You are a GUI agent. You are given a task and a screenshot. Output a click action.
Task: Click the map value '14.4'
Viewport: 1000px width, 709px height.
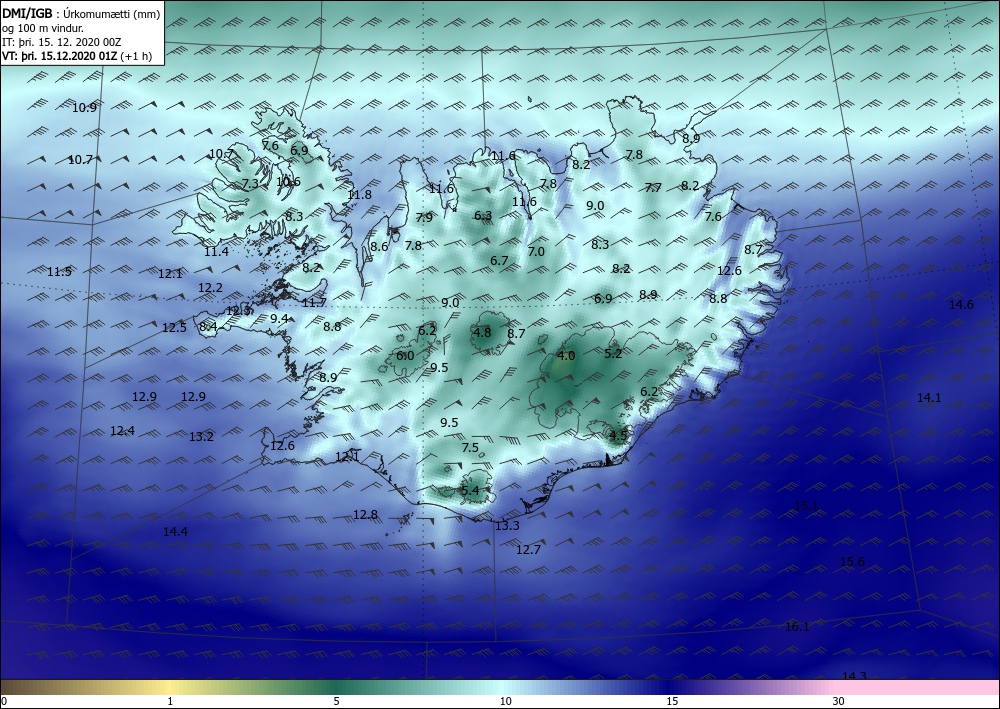click(175, 531)
